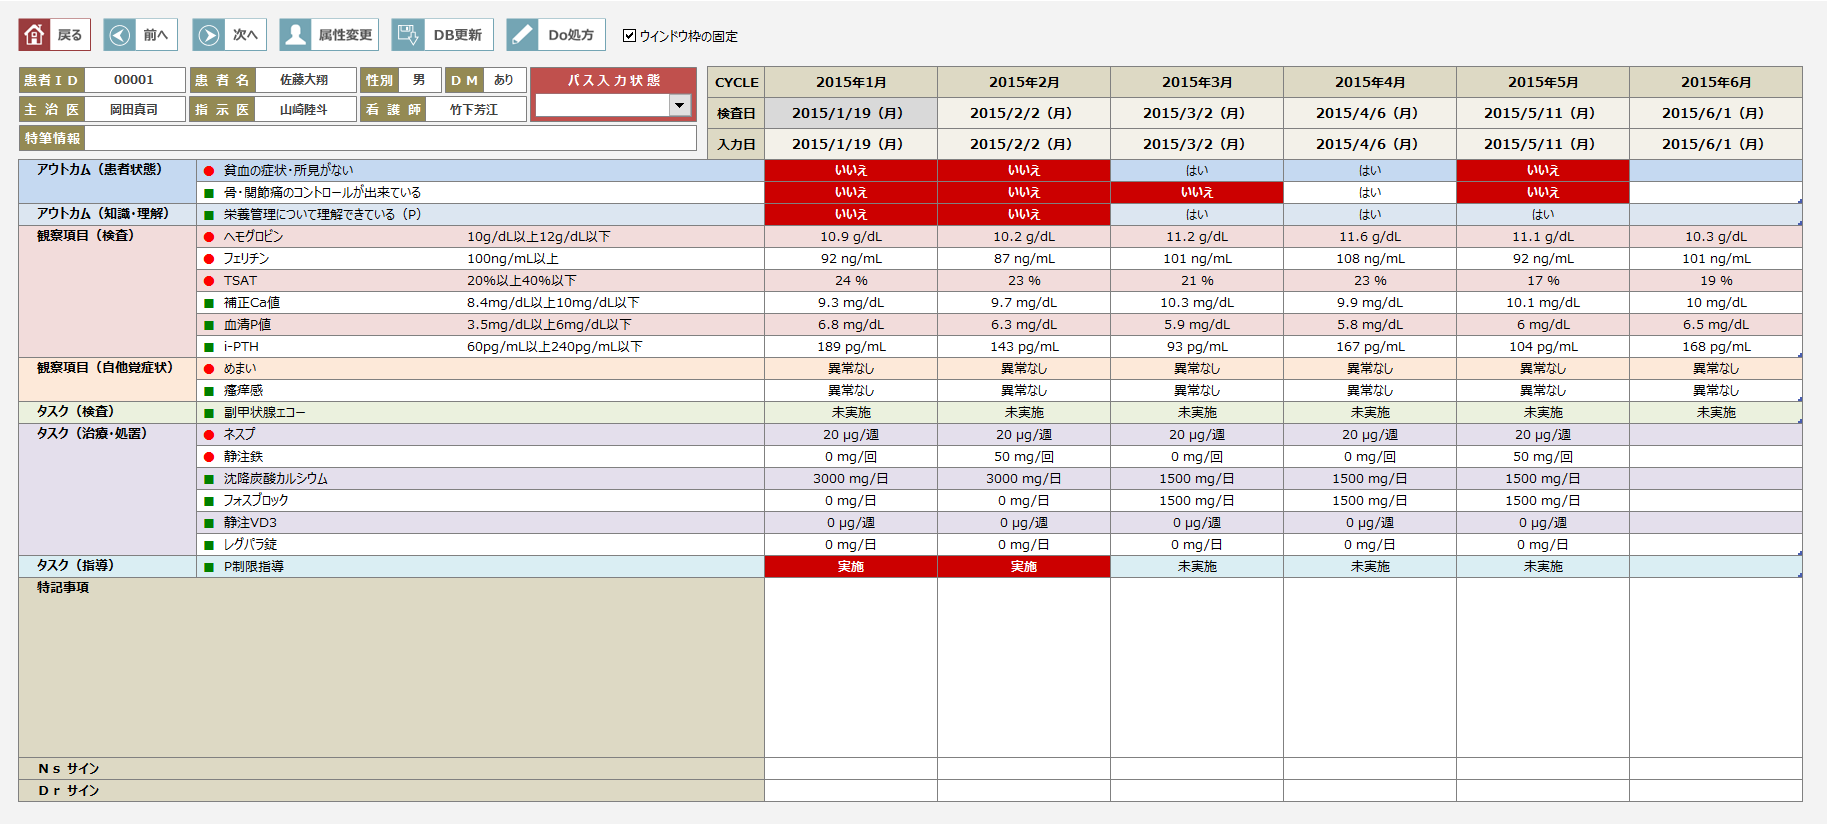The height and width of the screenshot is (824, 1827).
Task: Click the Ns サイン cell under 2015年1月
Action: [850, 768]
